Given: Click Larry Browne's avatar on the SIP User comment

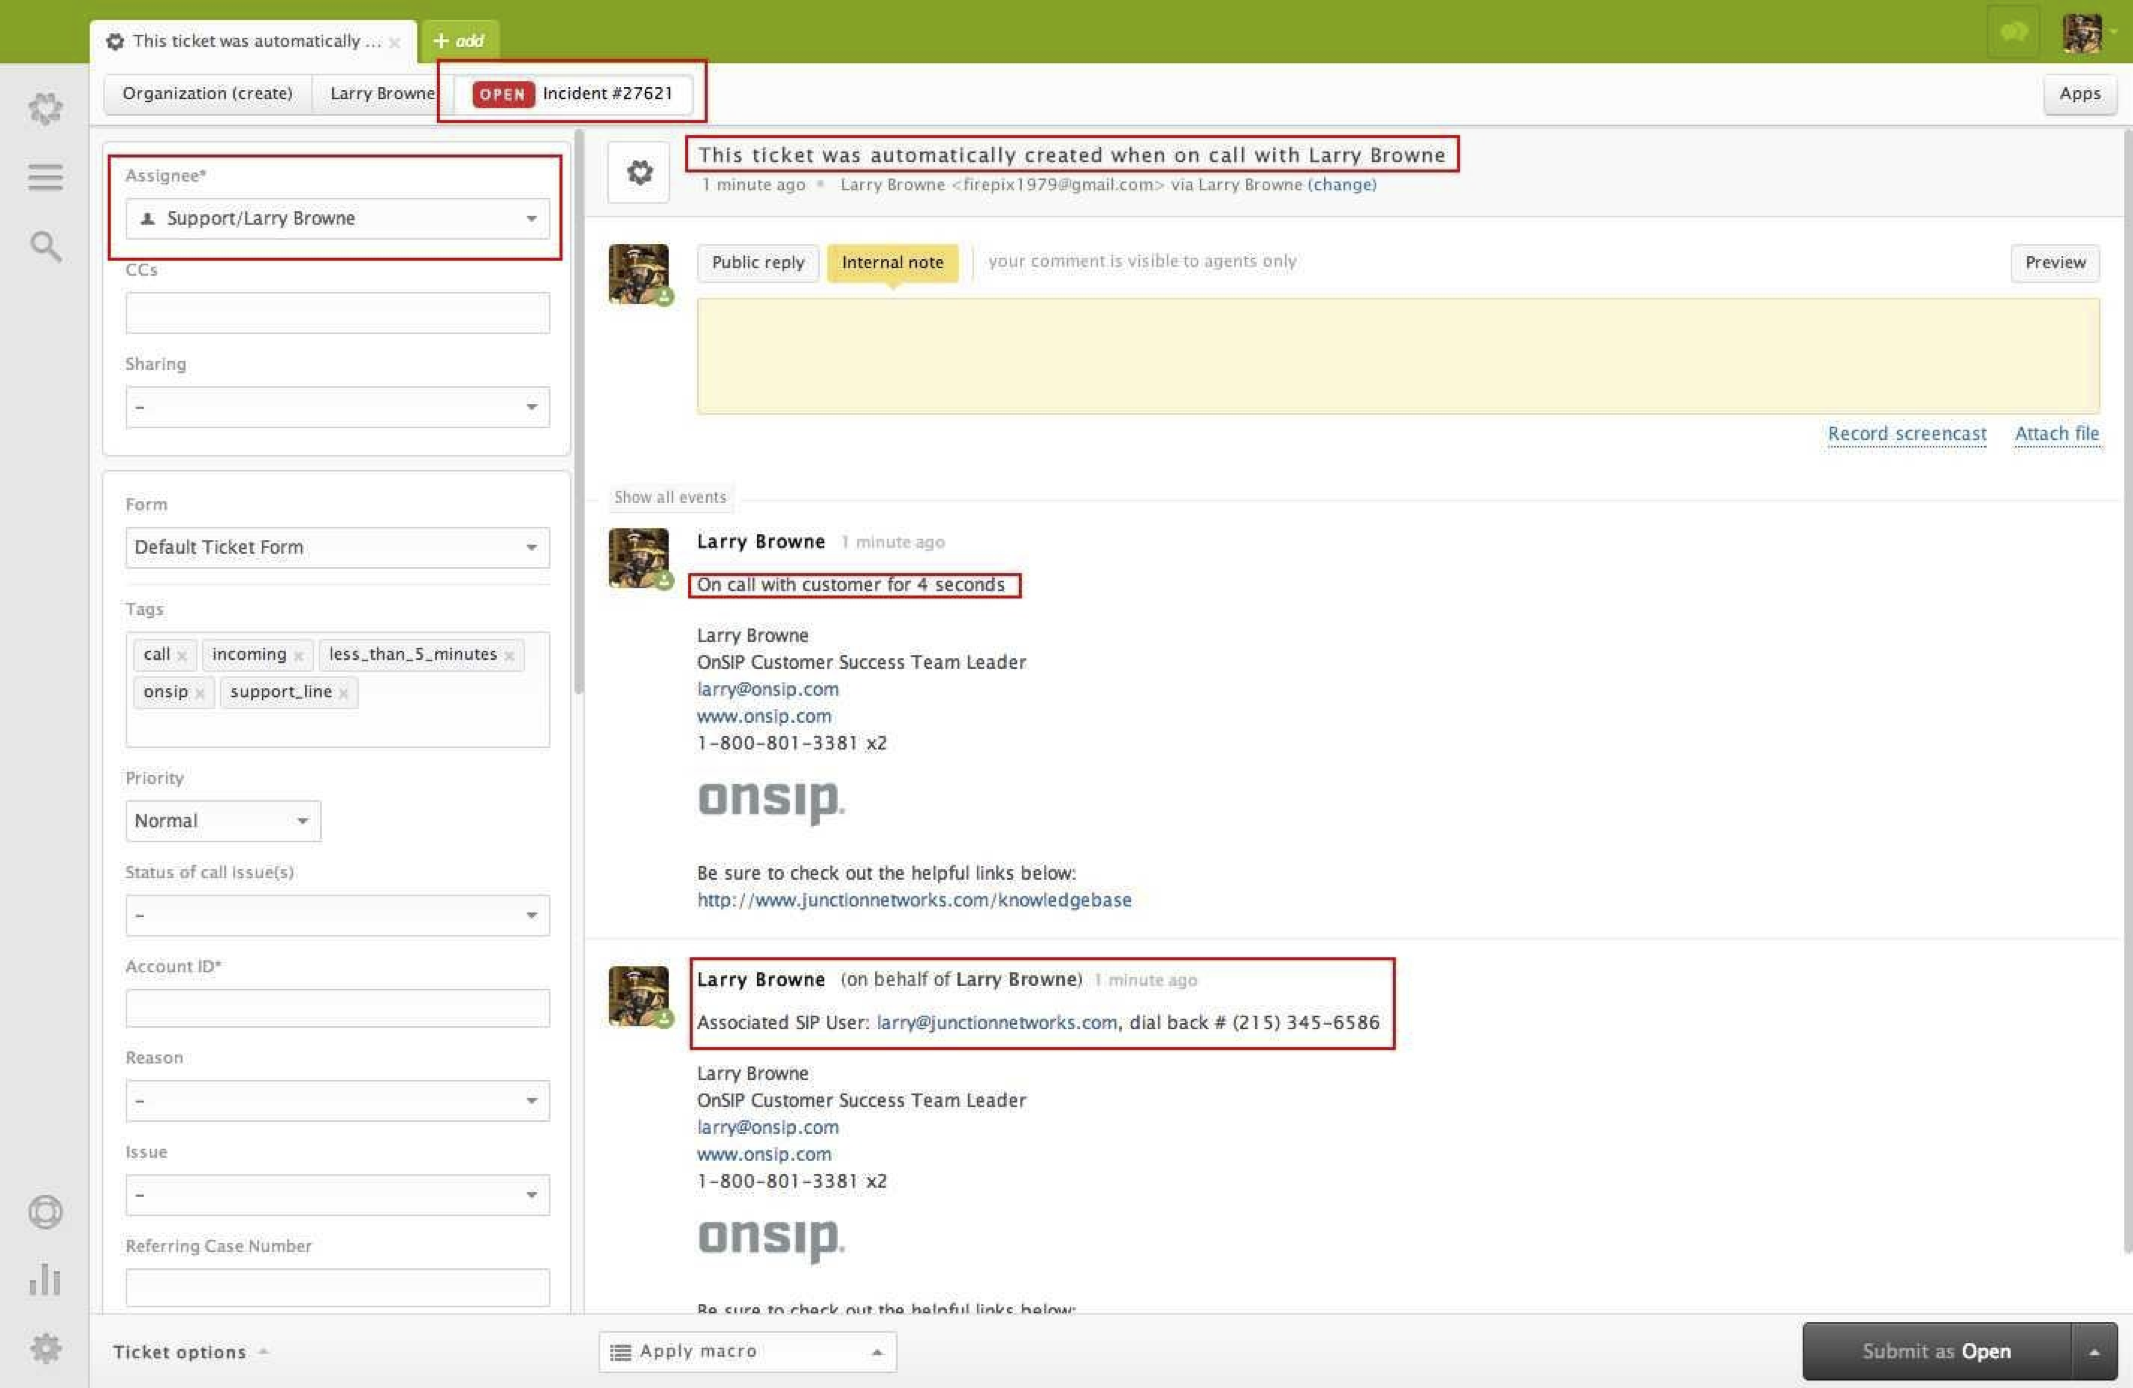Looking at the screenshot, I should pos(639,996).
